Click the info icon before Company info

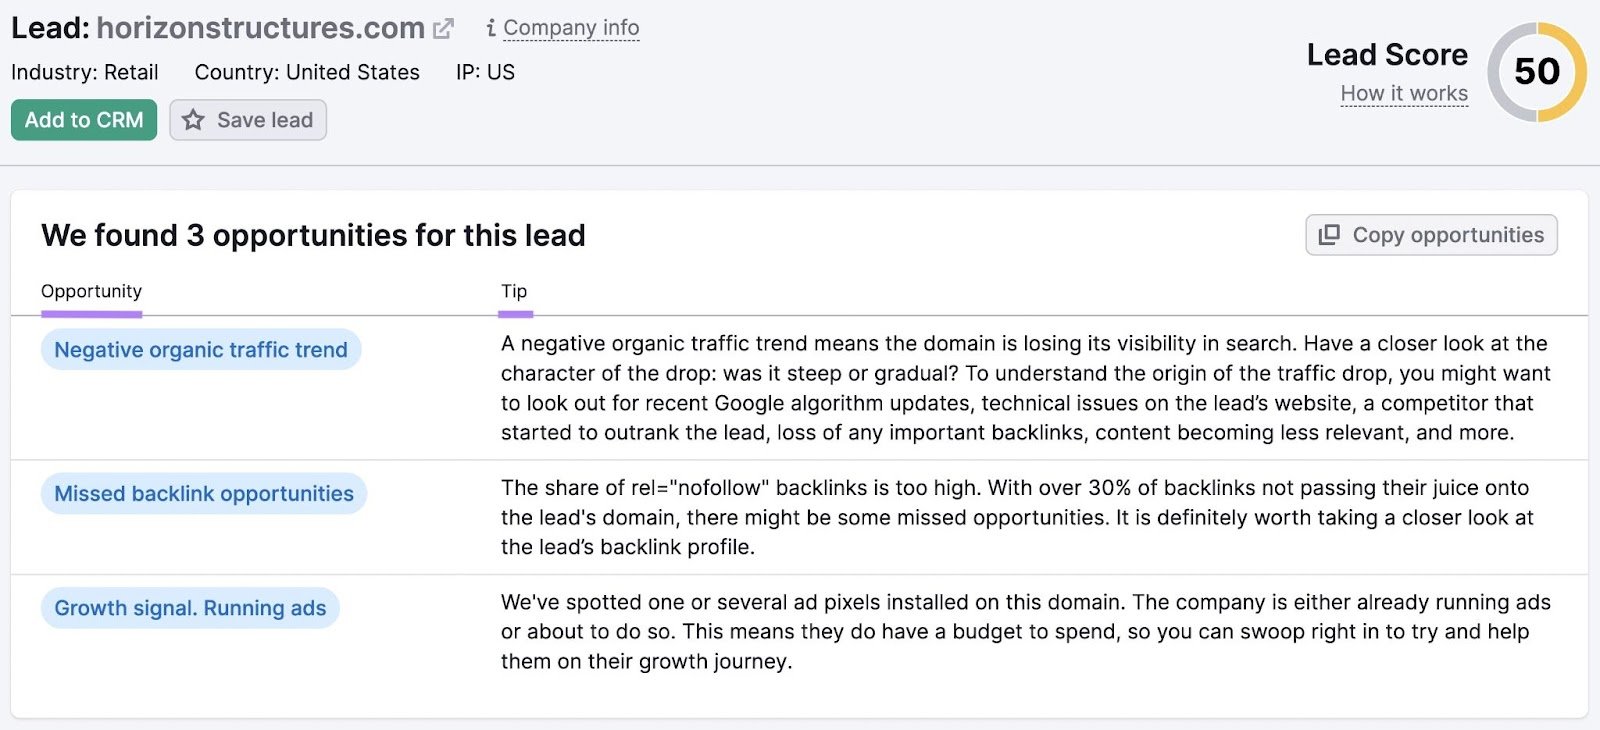pos(490,28)
